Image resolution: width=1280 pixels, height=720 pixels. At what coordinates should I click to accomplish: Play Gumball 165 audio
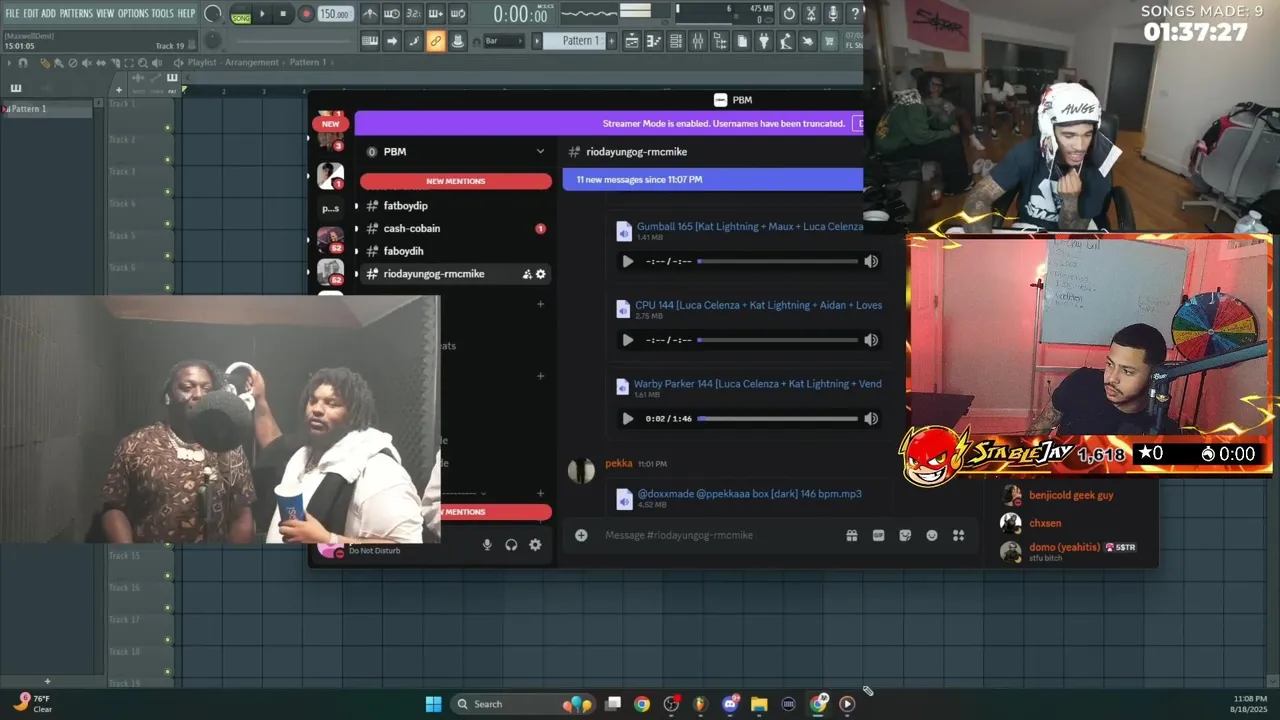[x=627, y=261]
